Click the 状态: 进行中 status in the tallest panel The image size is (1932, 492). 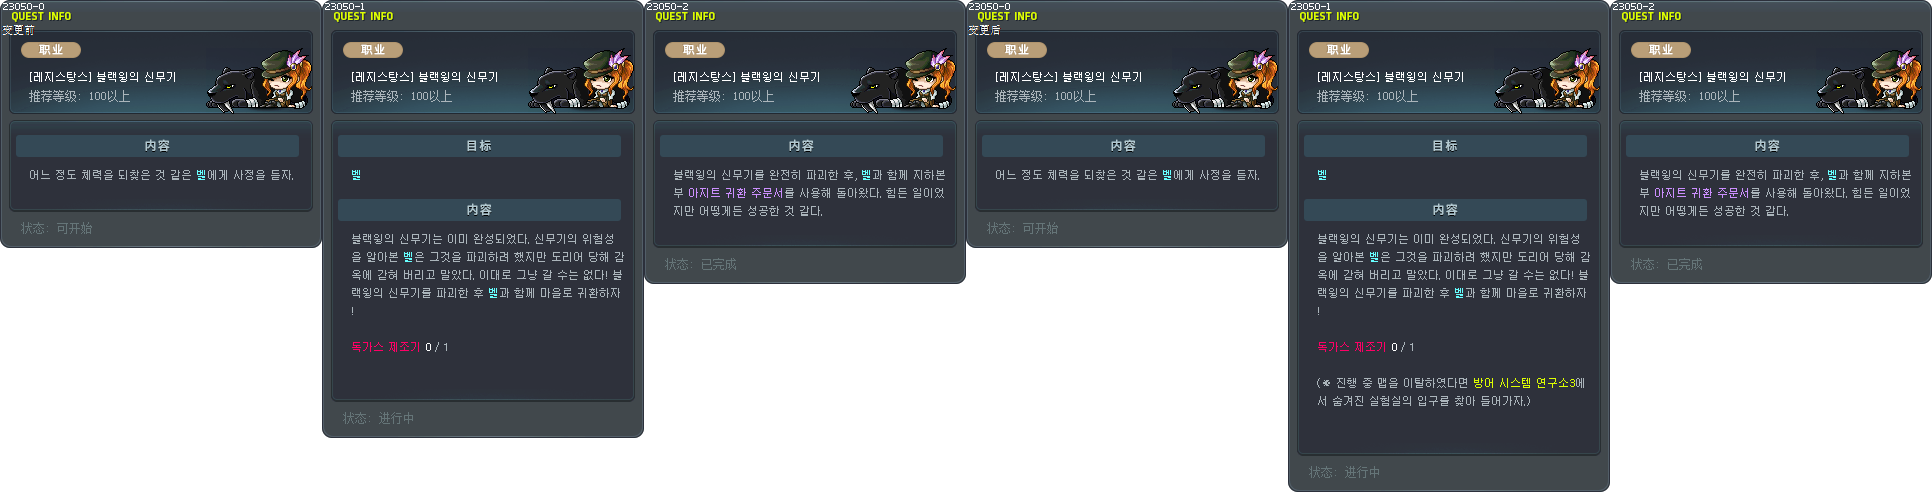click(1344, 473)
